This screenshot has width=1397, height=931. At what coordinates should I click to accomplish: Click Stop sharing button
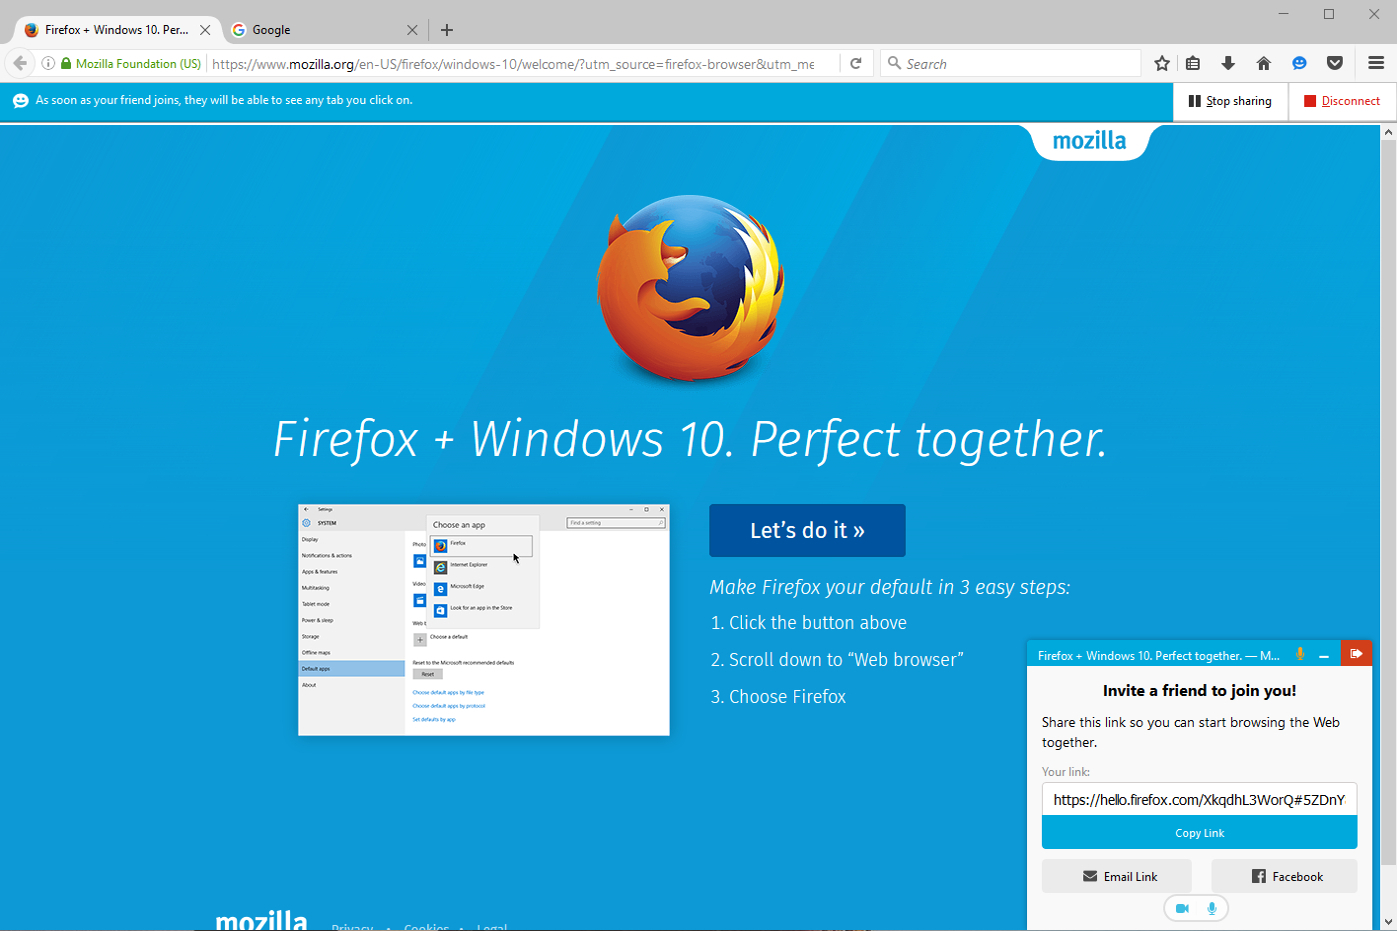click(1230, 101)
